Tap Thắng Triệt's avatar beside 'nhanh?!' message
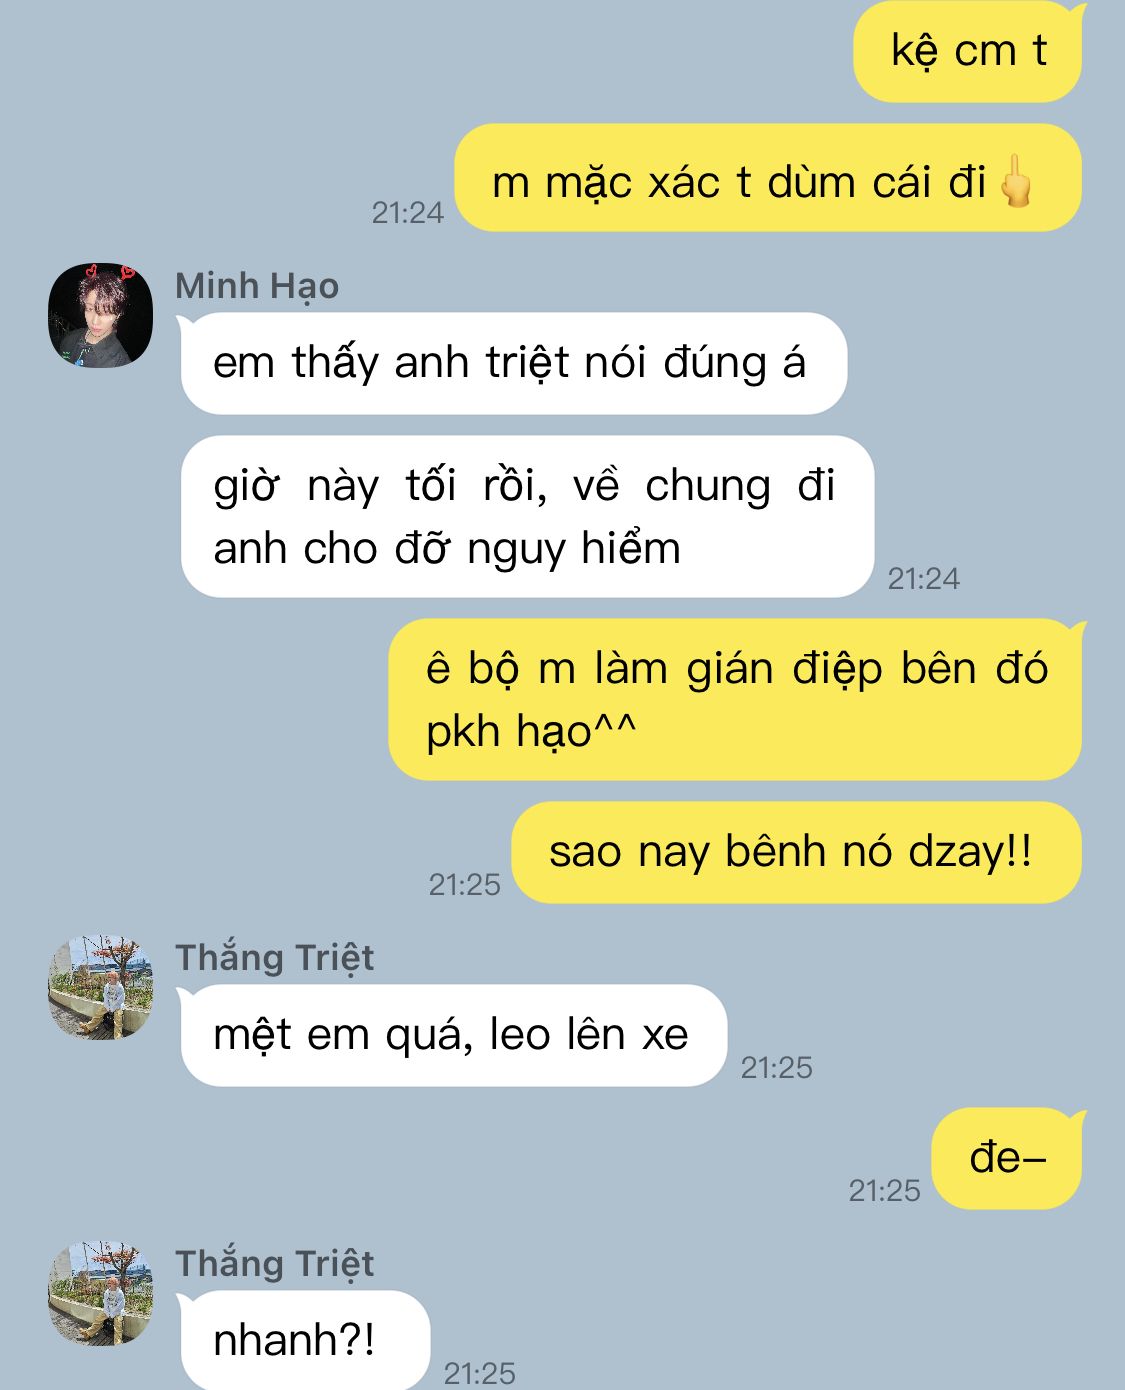 (x=100, y=1293)
